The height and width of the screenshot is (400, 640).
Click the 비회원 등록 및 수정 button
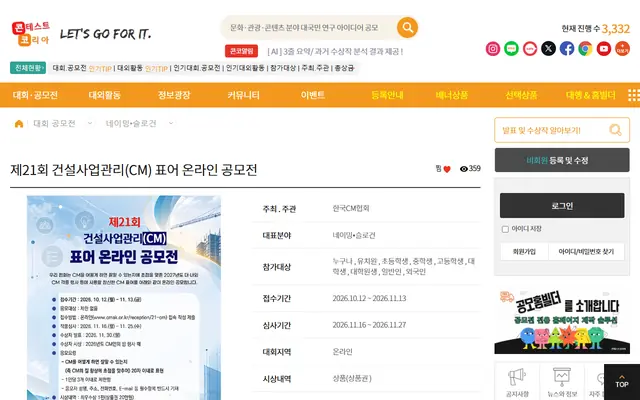(562, 160)
